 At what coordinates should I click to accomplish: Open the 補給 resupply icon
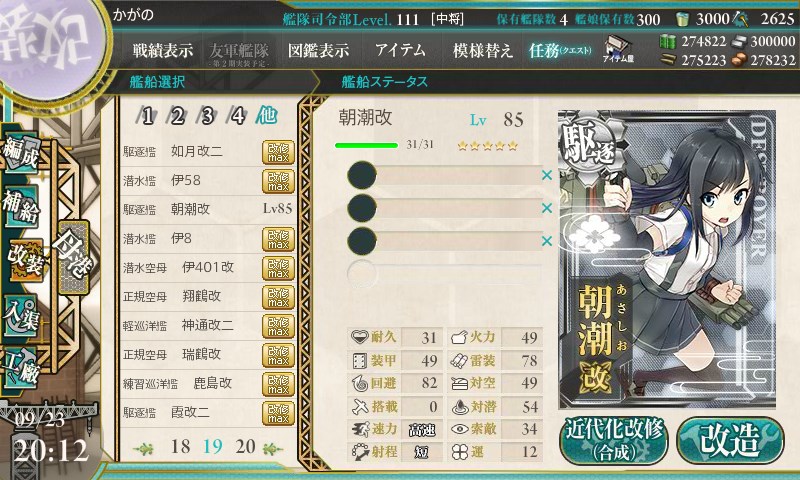click(21, 206)
